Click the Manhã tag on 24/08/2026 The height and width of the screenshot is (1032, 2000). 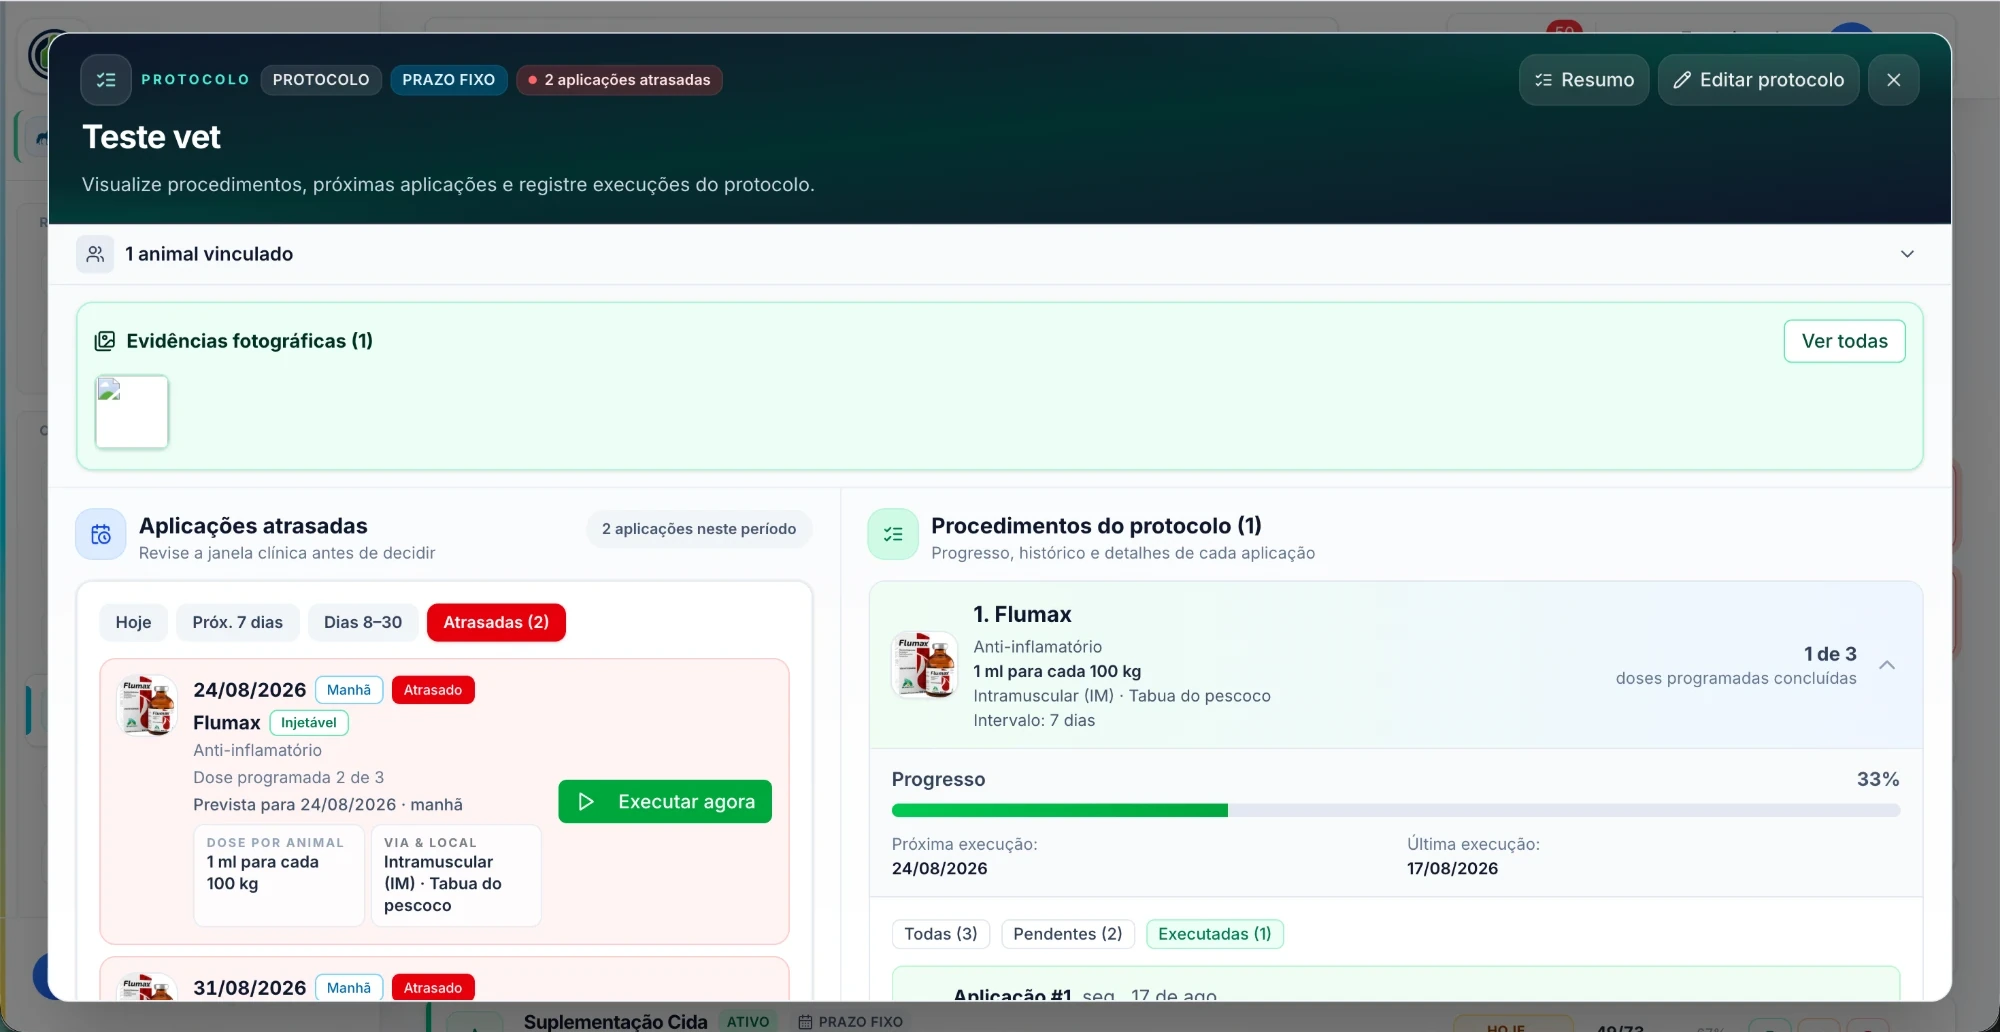pyautogui.click(x=349, y=690)
